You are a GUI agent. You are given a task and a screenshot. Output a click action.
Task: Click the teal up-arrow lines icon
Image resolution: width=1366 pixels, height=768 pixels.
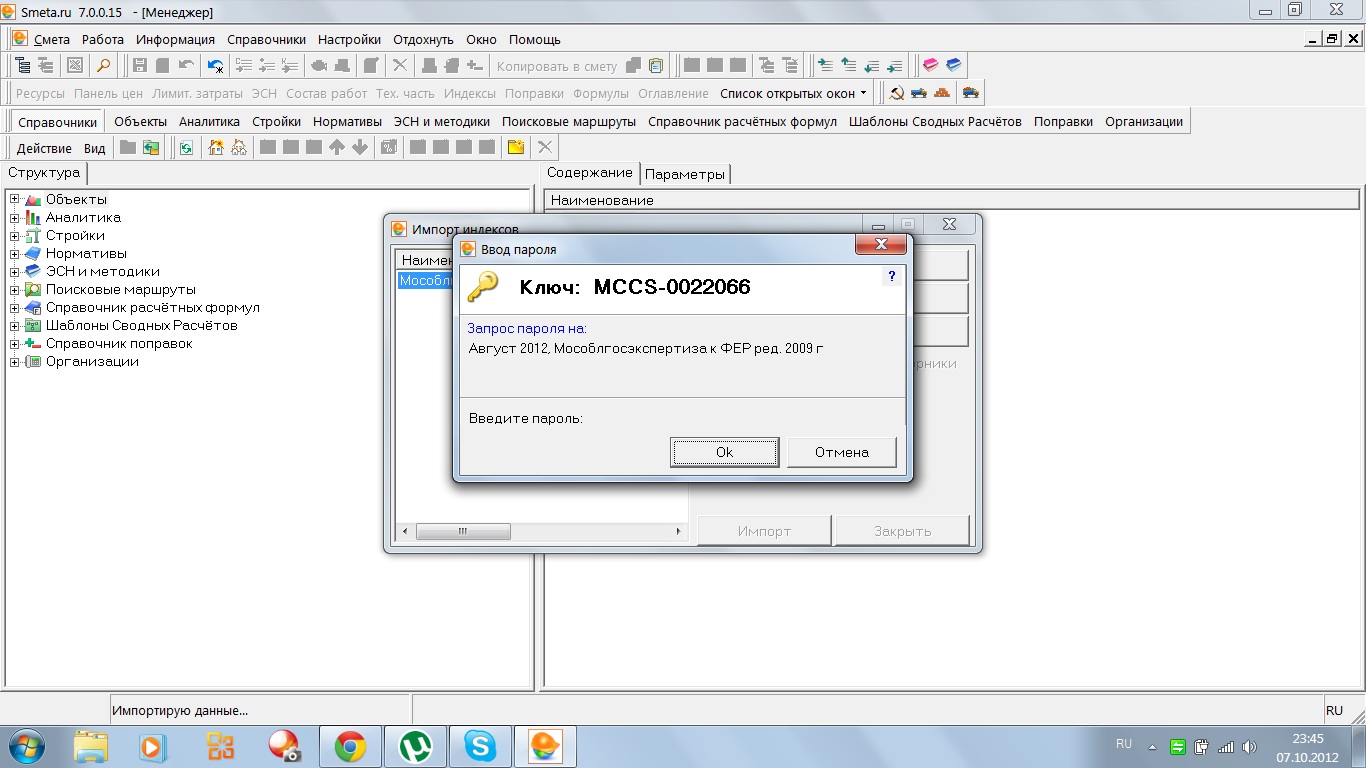point(848,66)
